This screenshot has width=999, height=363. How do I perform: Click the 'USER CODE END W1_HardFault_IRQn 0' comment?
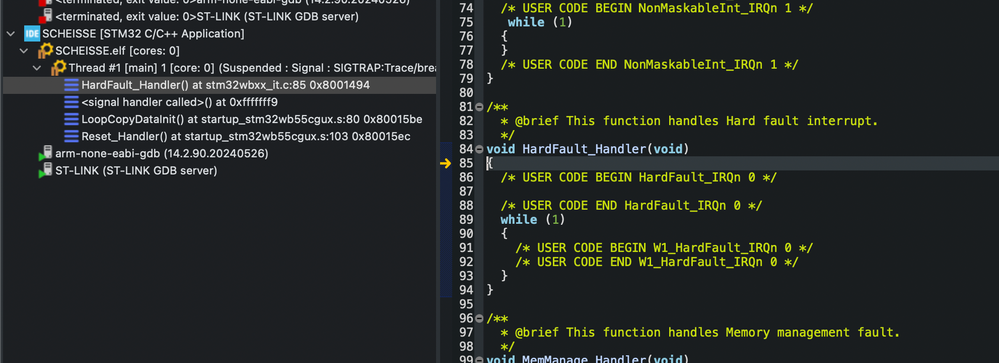[657, 261]
